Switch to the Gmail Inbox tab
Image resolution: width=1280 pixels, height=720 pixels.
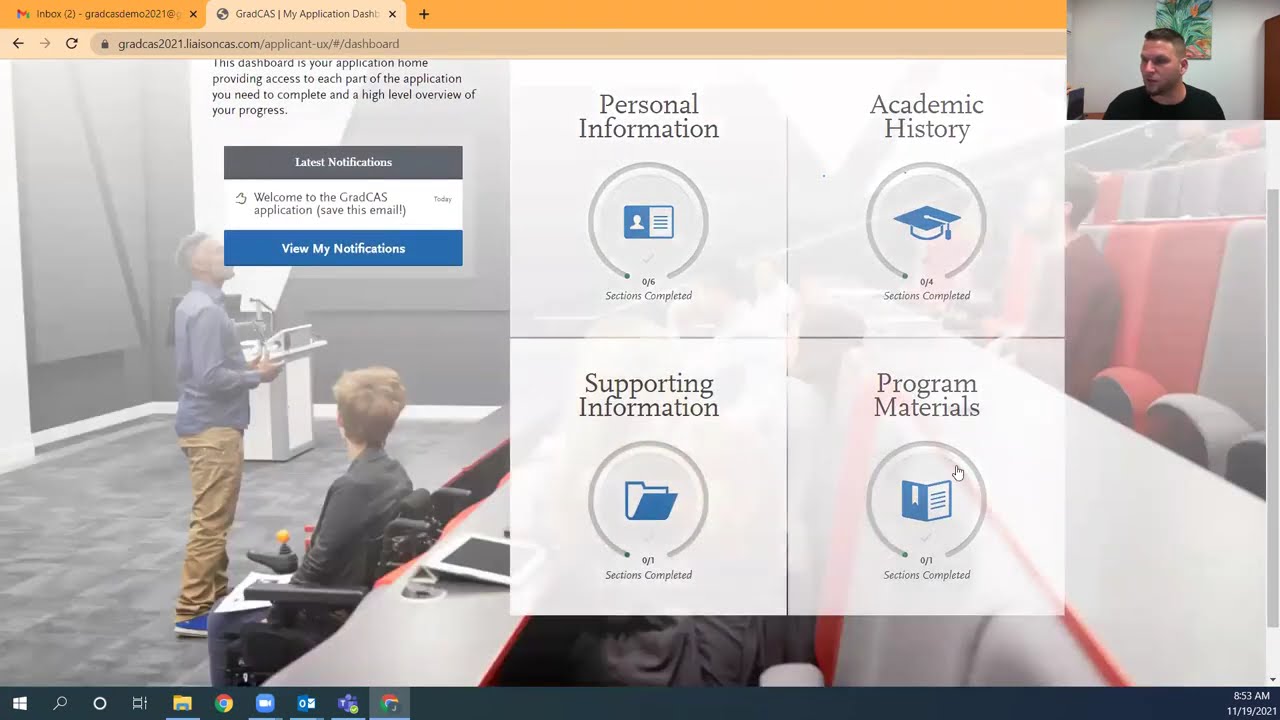104,14
